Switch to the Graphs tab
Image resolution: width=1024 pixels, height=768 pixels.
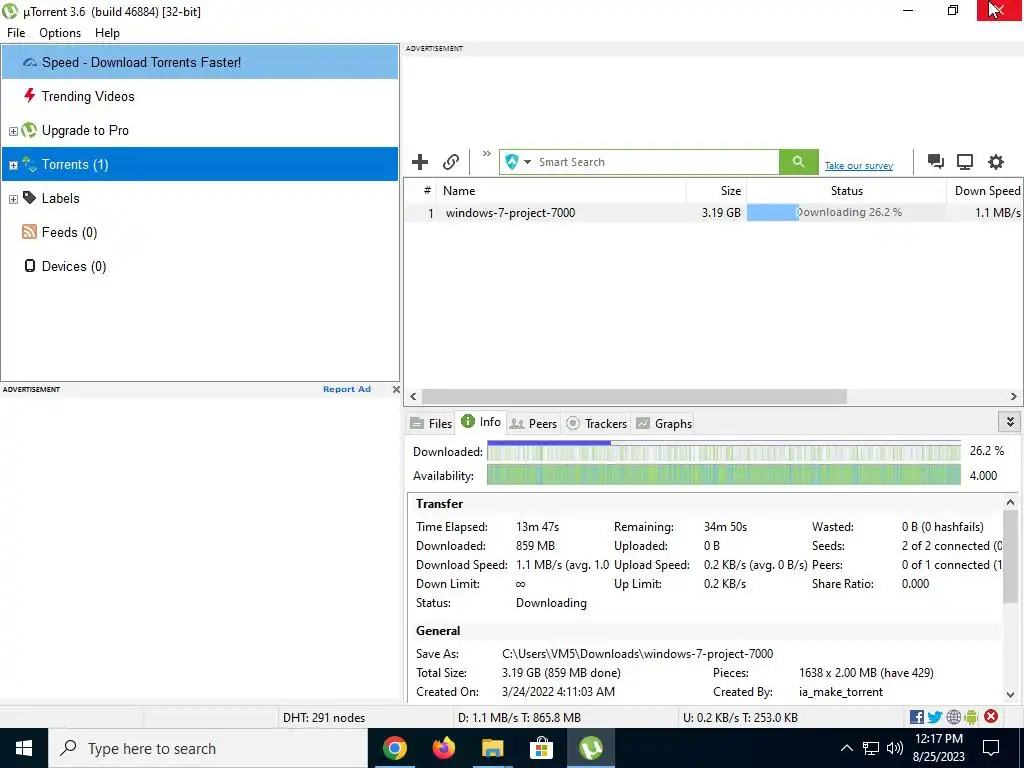tap(664, 423)
